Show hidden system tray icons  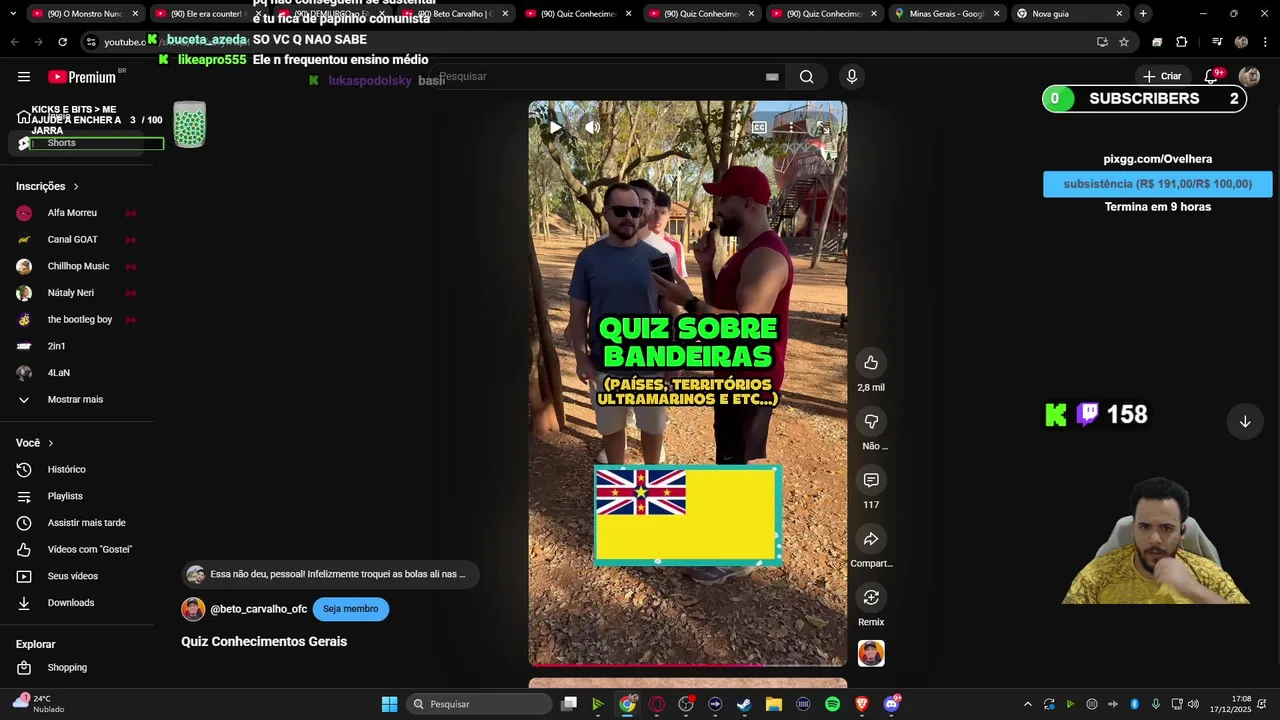coord(1027,704)
